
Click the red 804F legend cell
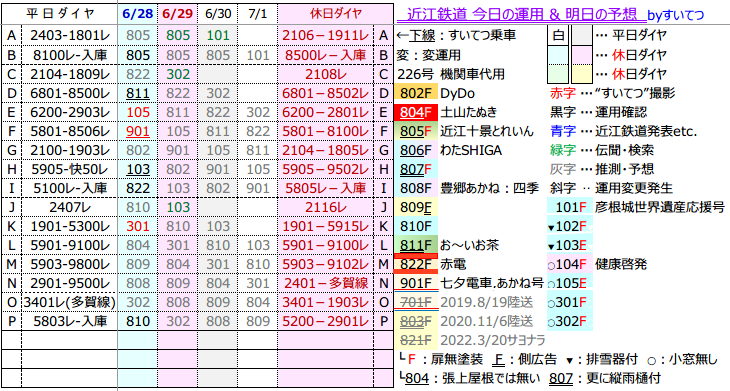click(416, 112)
